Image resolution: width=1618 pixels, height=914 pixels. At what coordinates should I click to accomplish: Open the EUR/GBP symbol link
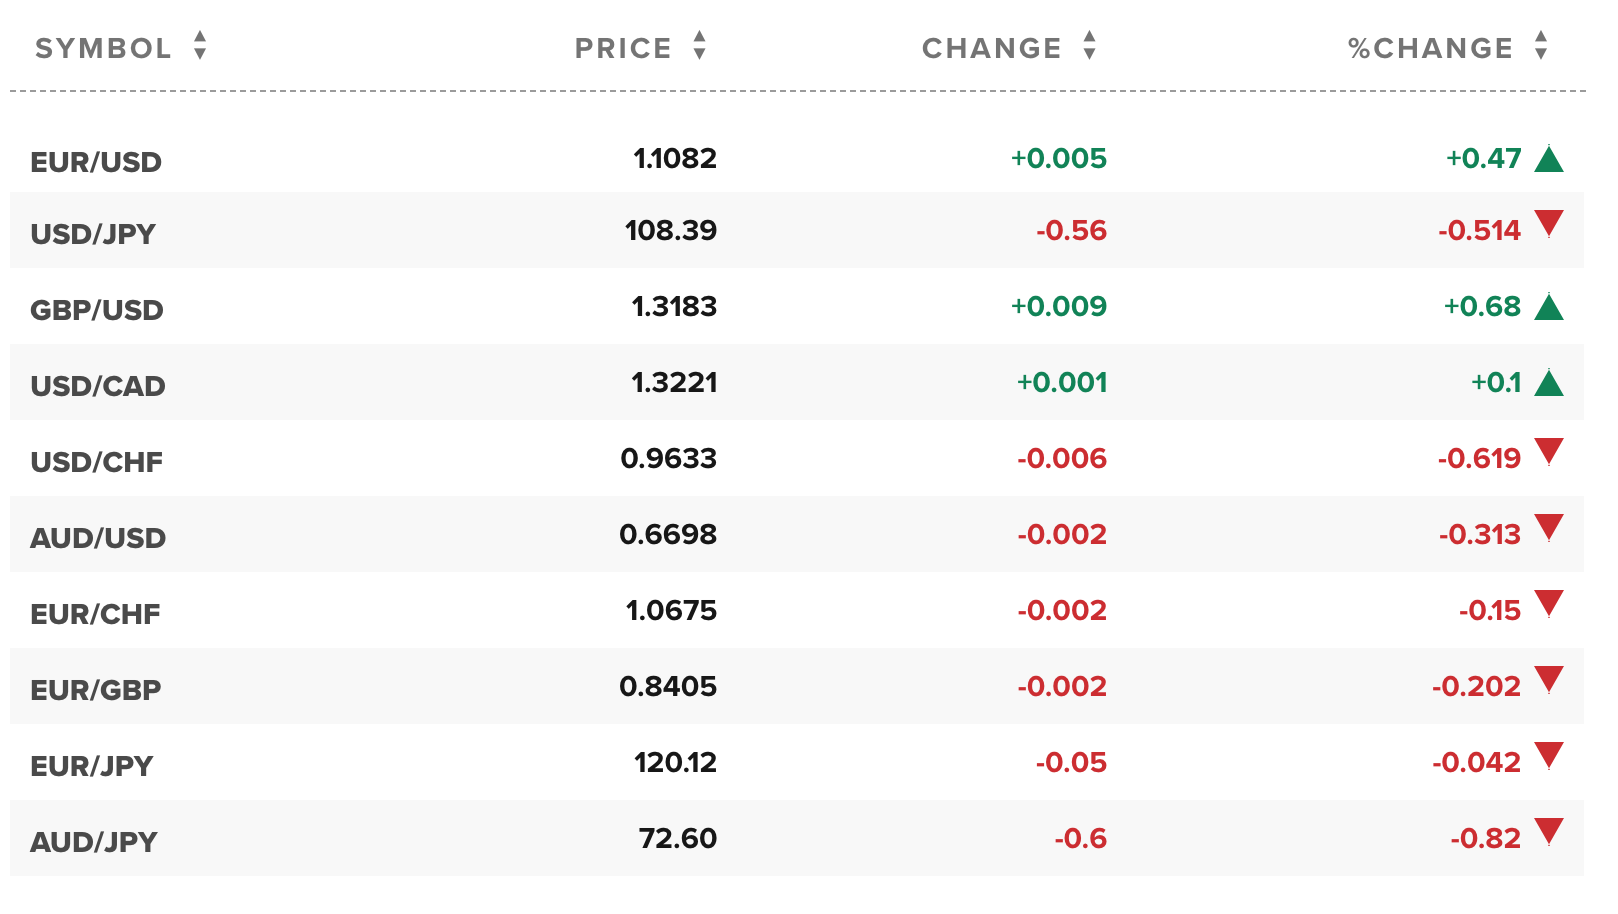[96, 690]
